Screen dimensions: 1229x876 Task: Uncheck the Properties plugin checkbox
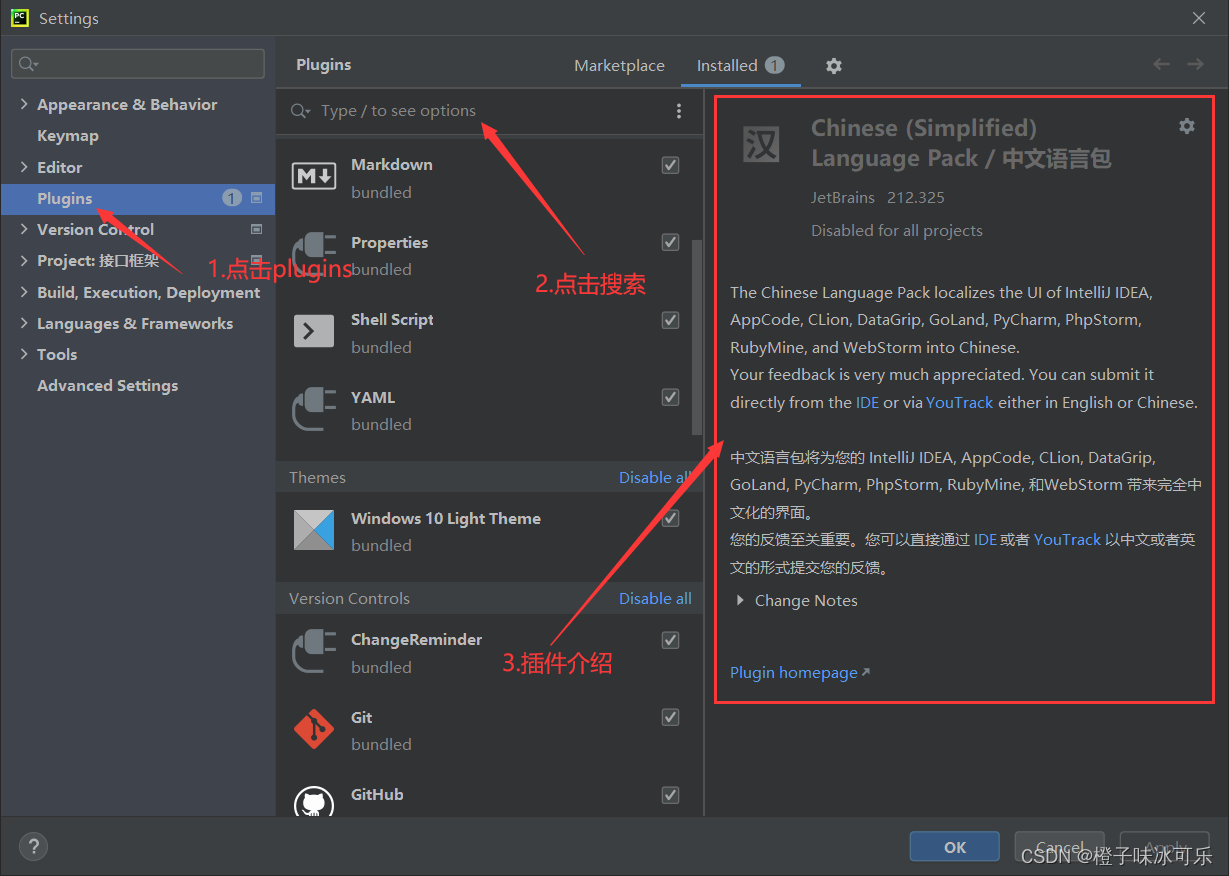[671, 243]
